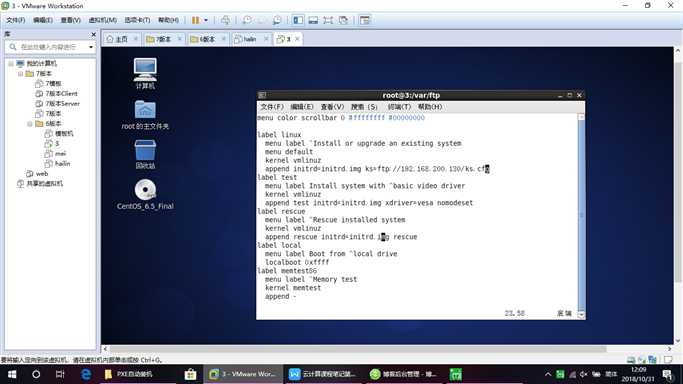Open the 查看(V) menu in VMware
This screenshot has width=683, height=384.
[x=71, y=20]
